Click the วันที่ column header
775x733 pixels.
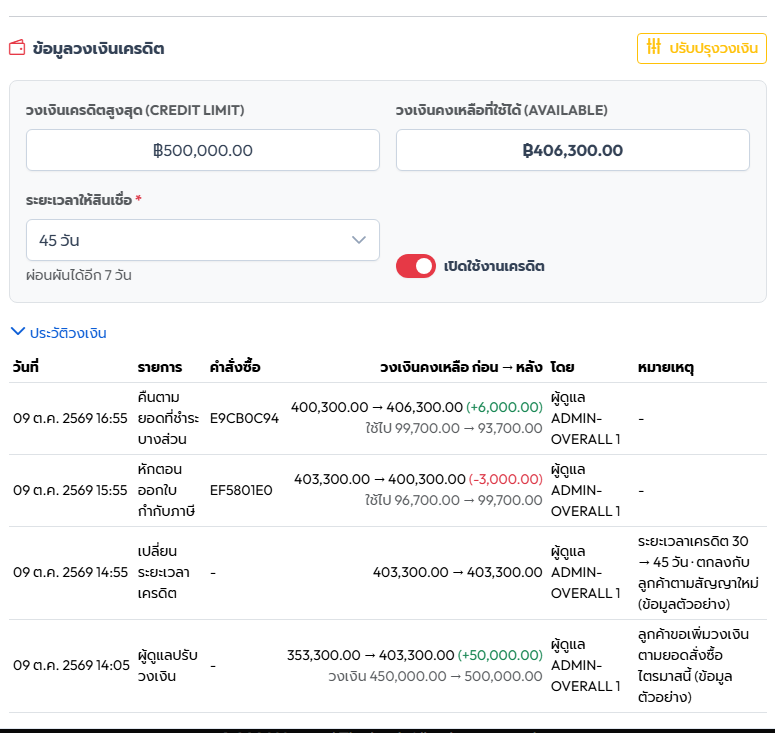coord(26,367)
